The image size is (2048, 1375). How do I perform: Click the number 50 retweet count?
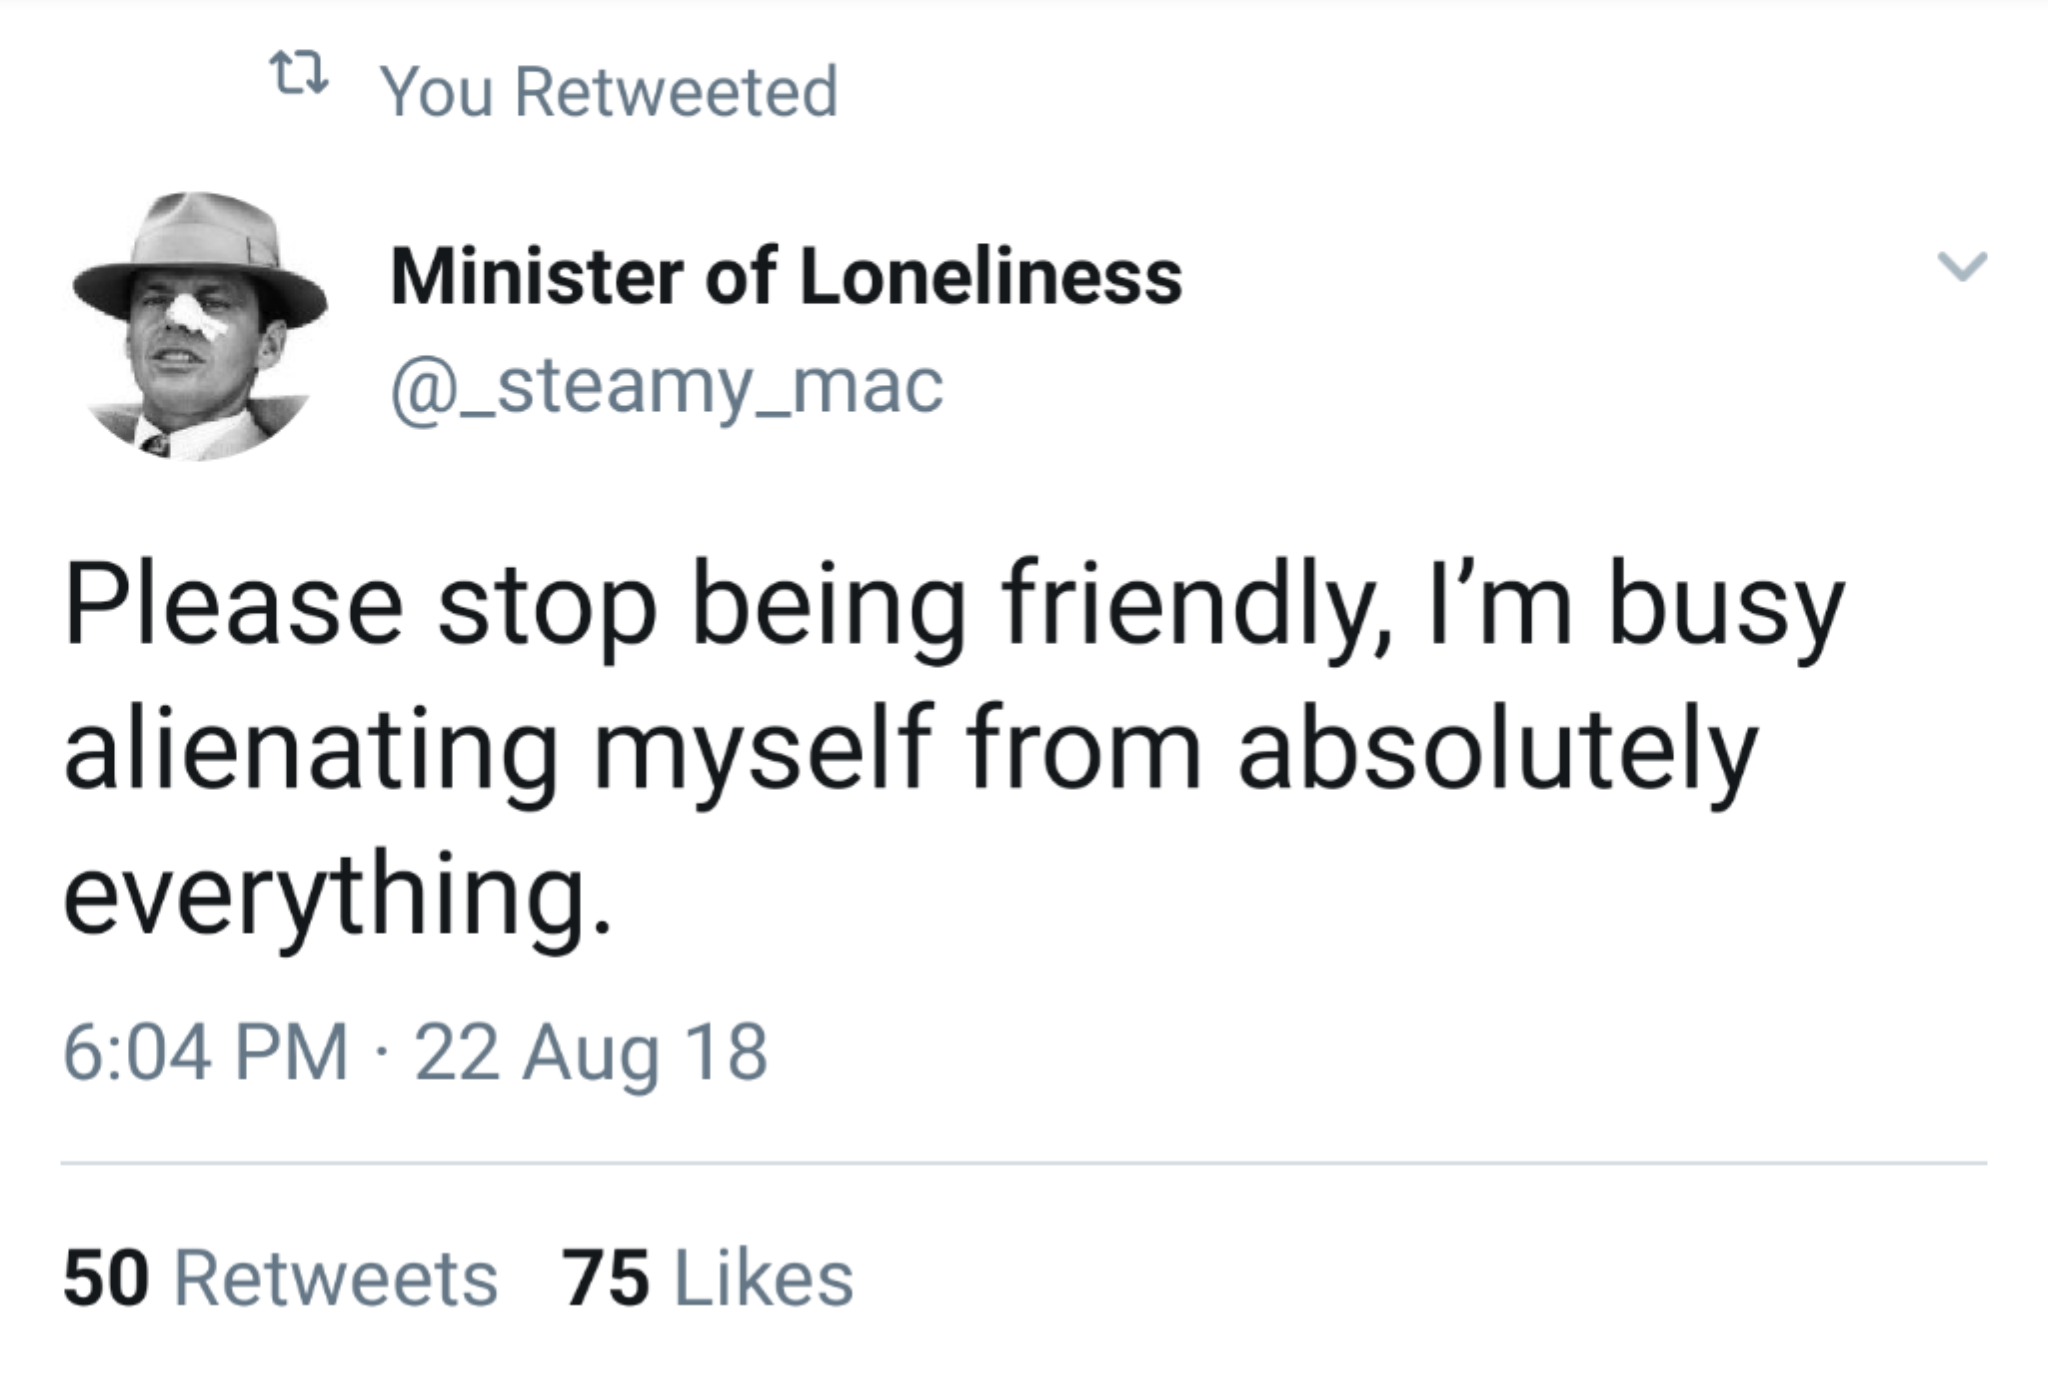tap(106, 1278)
